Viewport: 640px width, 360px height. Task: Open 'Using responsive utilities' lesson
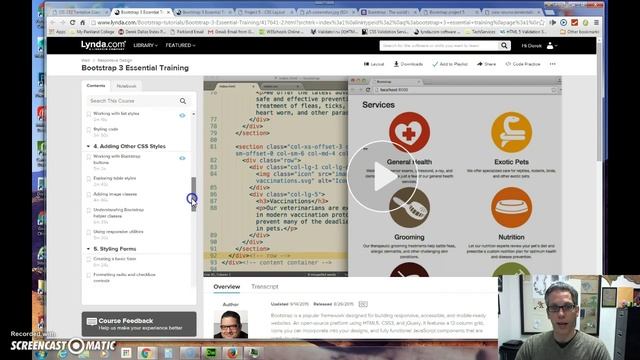[x=118, y=232]
